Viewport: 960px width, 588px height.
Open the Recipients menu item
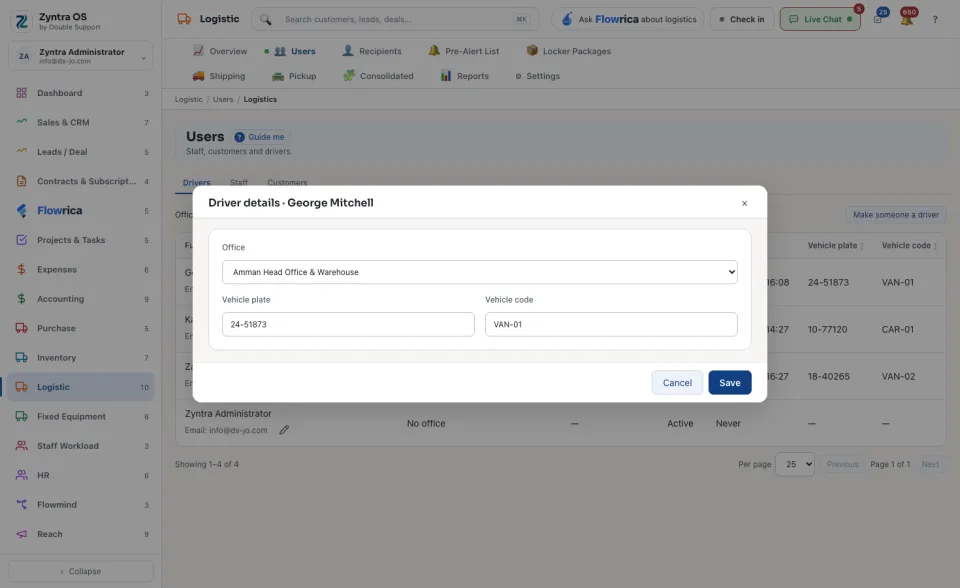click(372, 51)
